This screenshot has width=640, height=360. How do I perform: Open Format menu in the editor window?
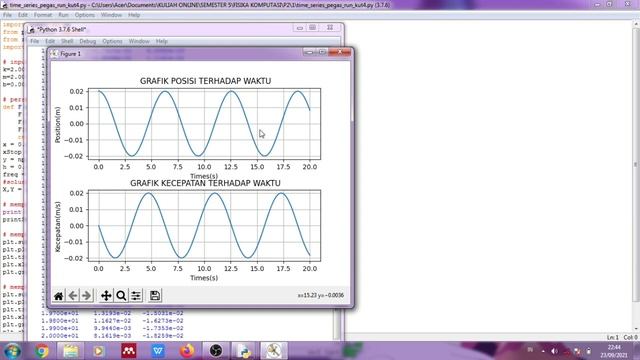pyautogui.click(x=43, y=15)
